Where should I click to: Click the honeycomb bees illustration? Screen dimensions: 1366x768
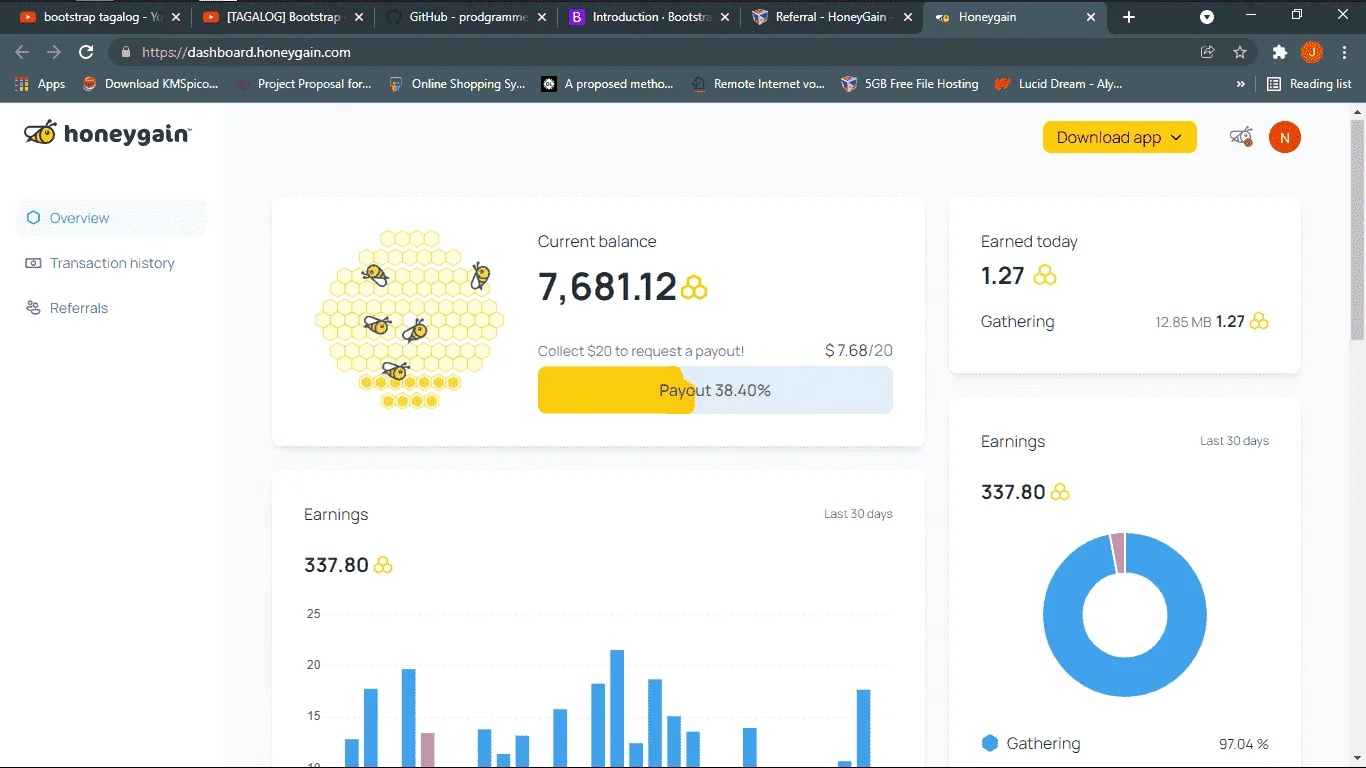409,319
